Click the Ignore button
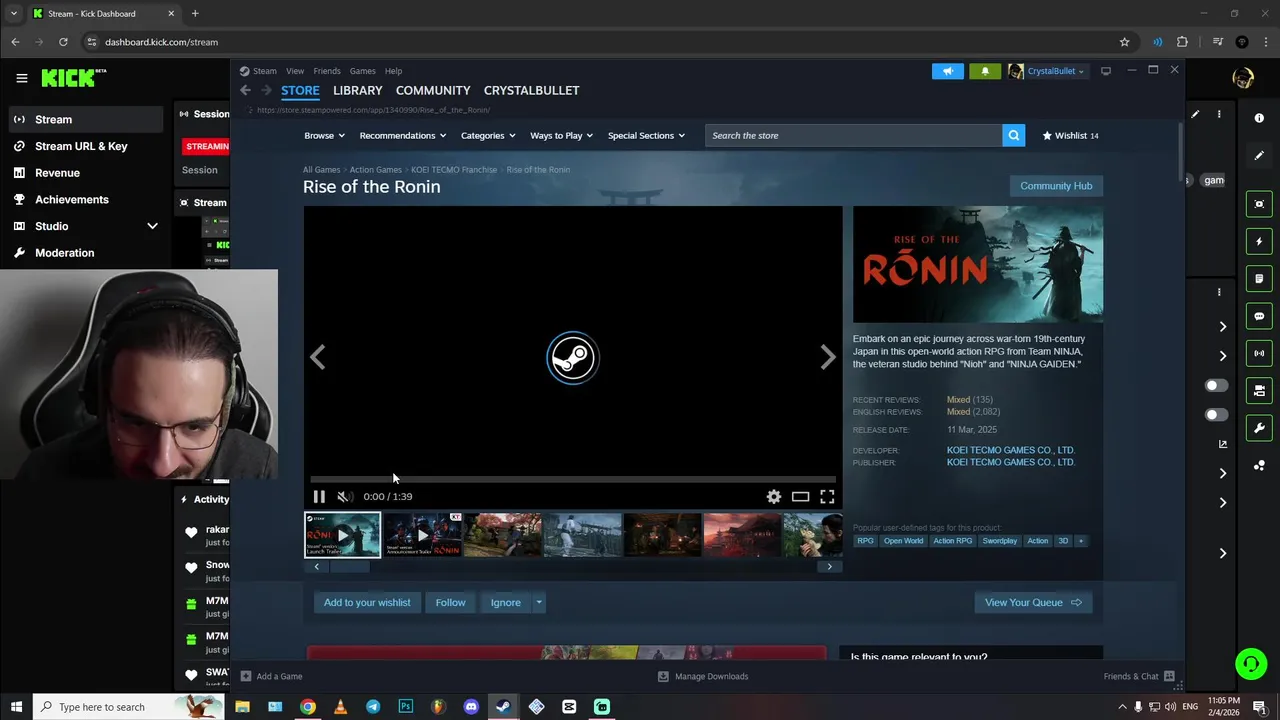Screen dimensions: 1280x720 (x=505, y=603)
